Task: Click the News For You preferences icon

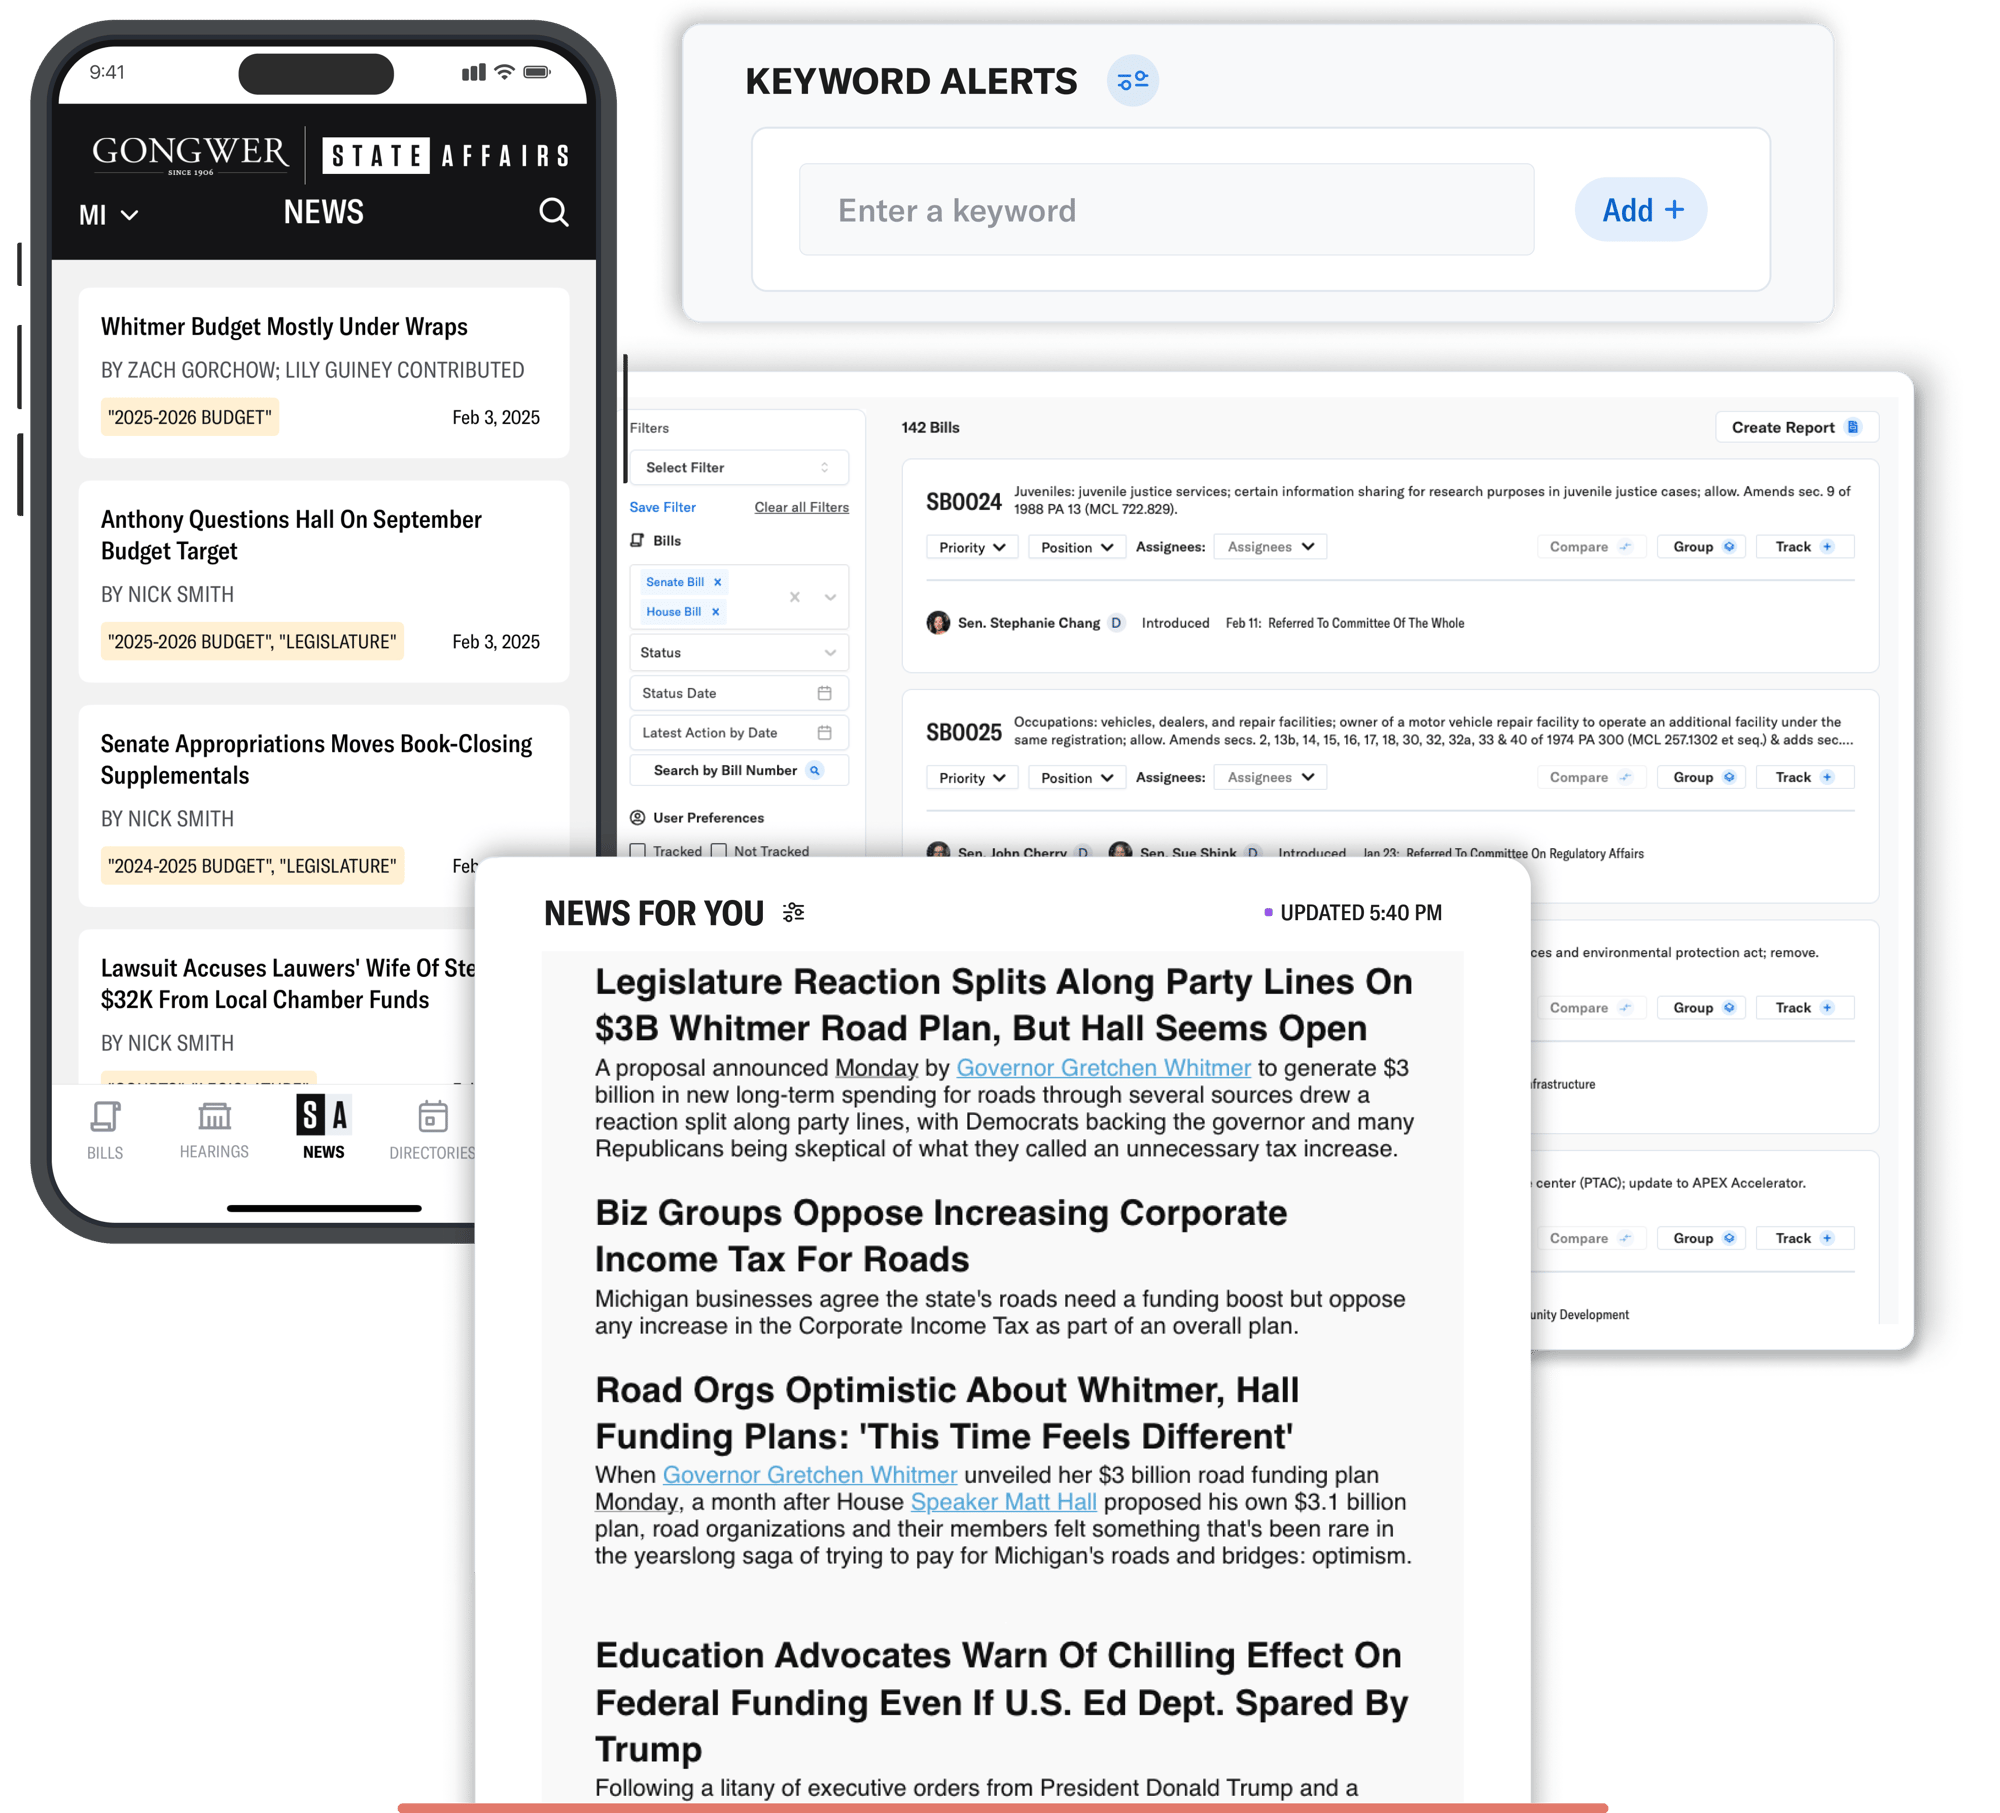Action: coord(796,913)
